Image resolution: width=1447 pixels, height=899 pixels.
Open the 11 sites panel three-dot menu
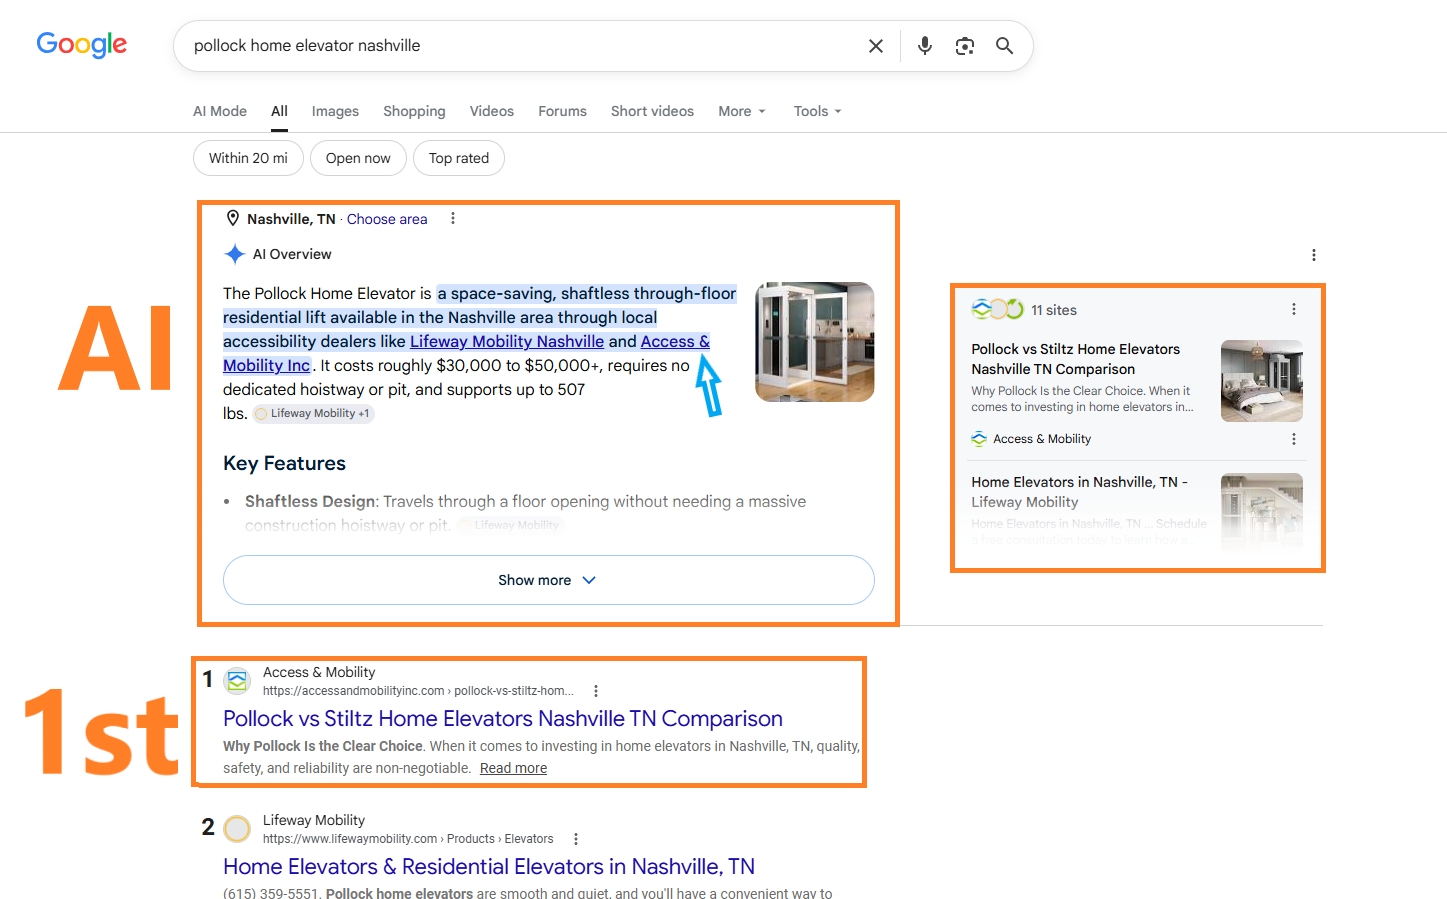1294,309
